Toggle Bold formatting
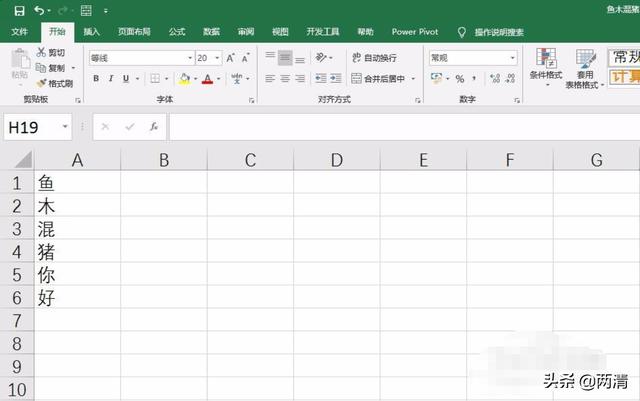This screenshot has height=401, width=640. coord(93,79)
